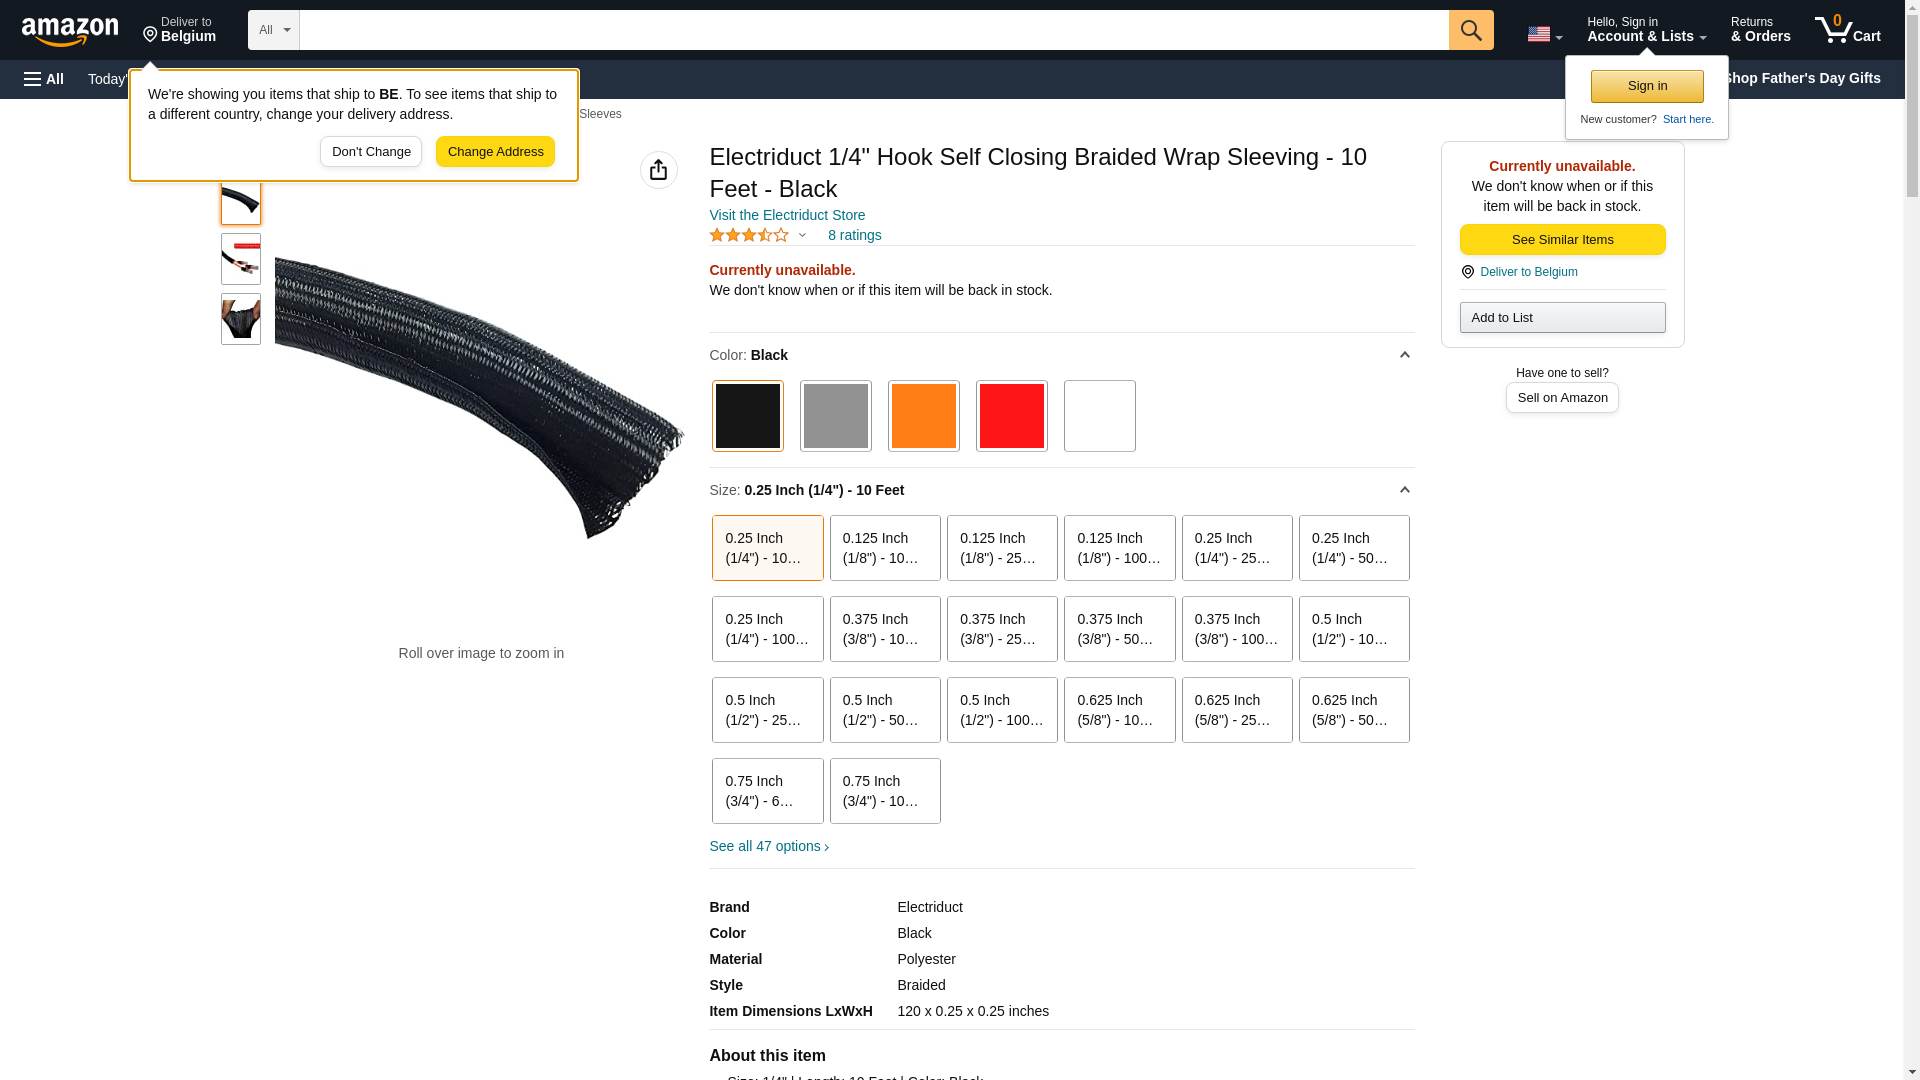Collapse the Color options section
The image size is (1920, 1080).
point(1404,355)
